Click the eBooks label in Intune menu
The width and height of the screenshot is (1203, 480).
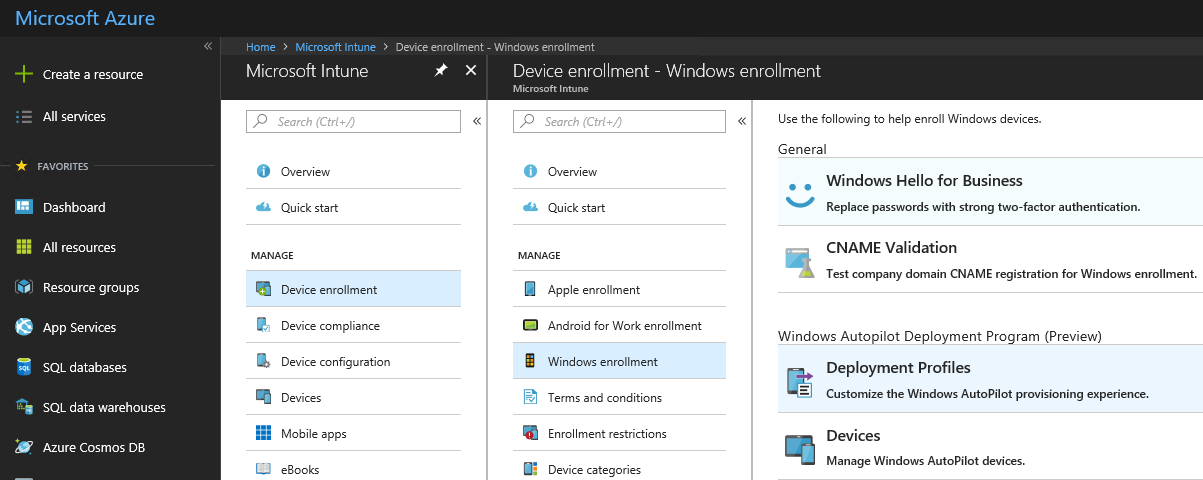coord(300,469)
